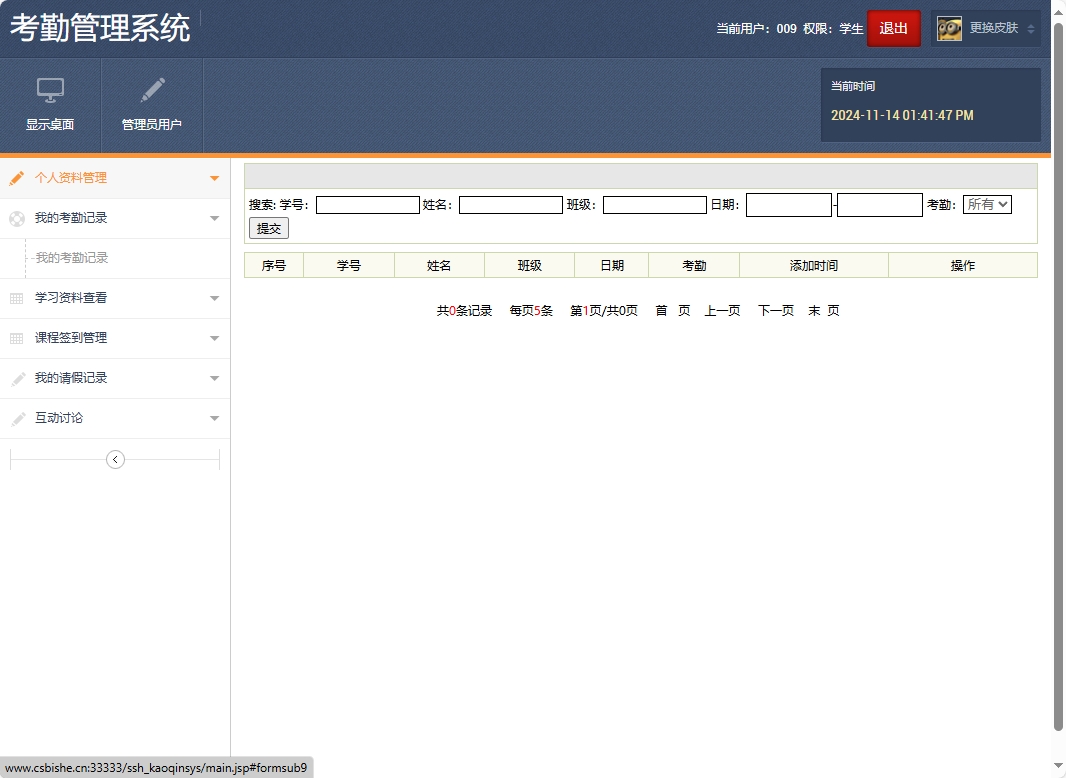Click the 更换皮肤 avatar icon
This screenshot has width=1066, height=778.
click(948, 28)
